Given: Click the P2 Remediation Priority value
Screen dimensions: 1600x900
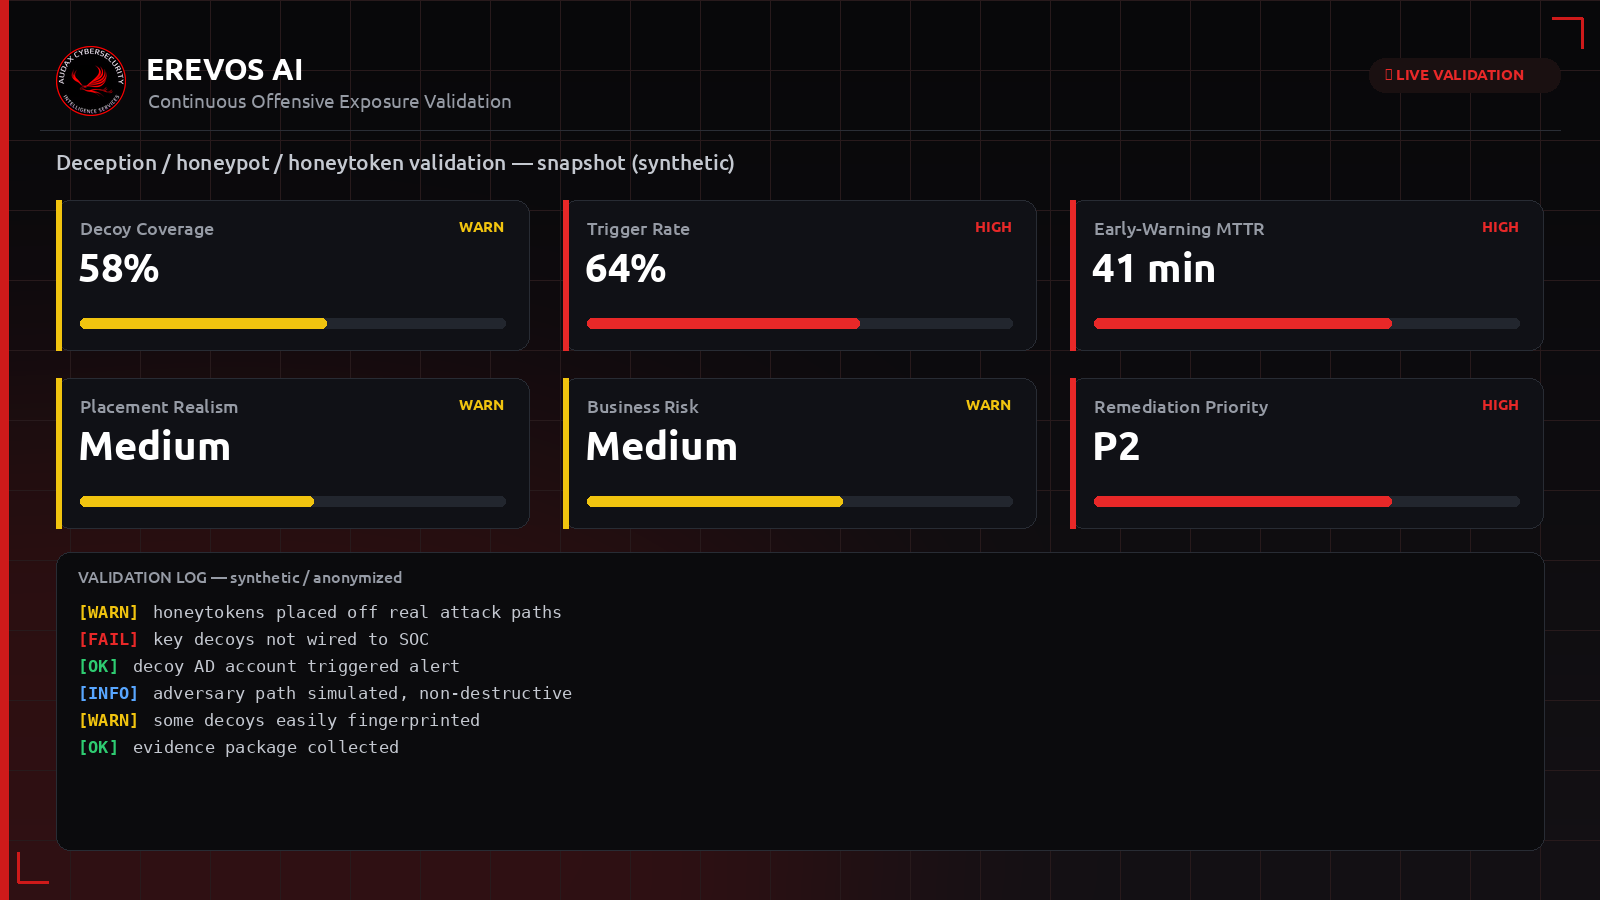Looking at the screenshot, I should (1116, 447).
